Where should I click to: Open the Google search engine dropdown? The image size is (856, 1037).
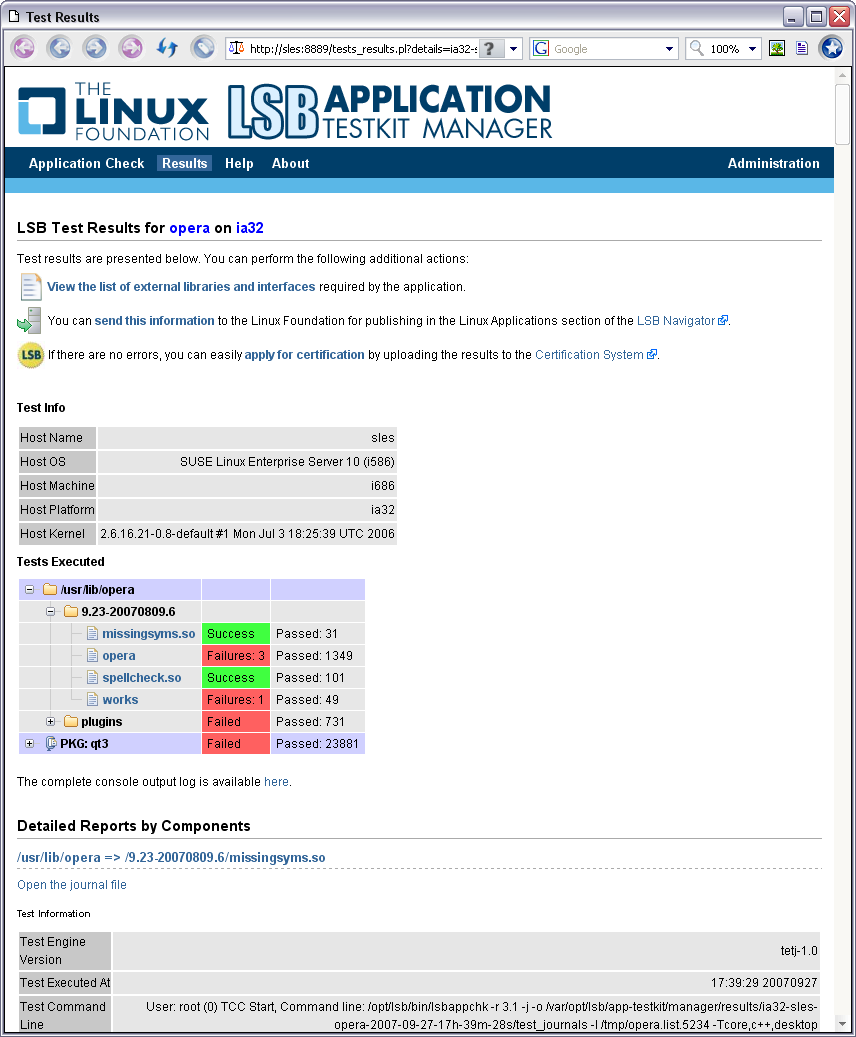[x=669, y=49]
